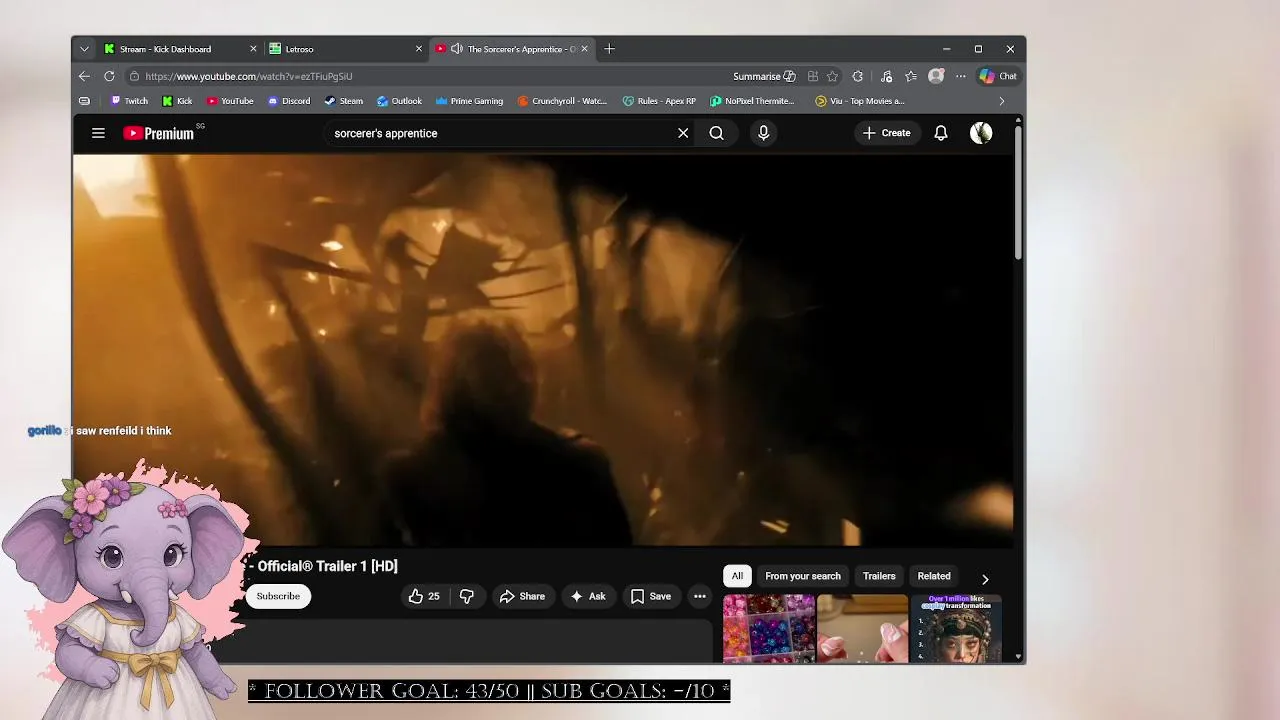This screenshot has width=1280, height=720.
Task: Select the Related filter chip
Action: click(934, 576)
